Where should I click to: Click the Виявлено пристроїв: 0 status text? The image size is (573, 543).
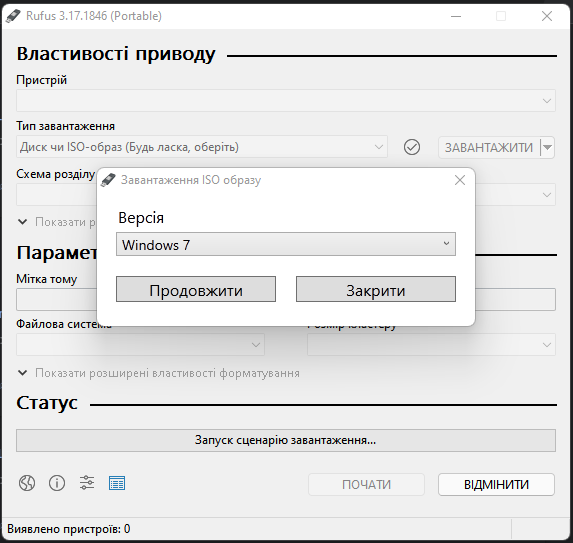(69, 529)
